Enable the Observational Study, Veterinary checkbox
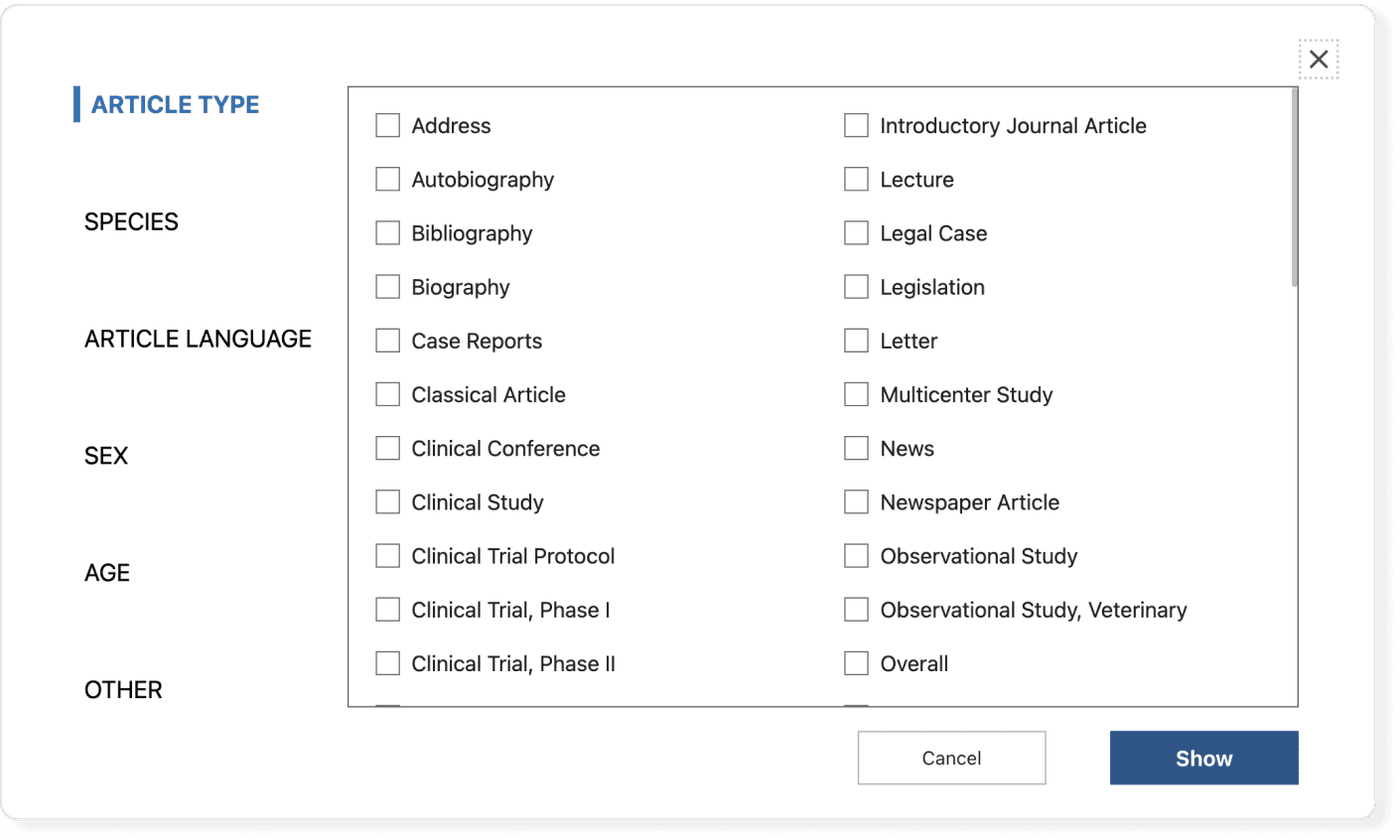This screenshot has width=1400, height=840. pyautogui.click(x=856, y=609)
